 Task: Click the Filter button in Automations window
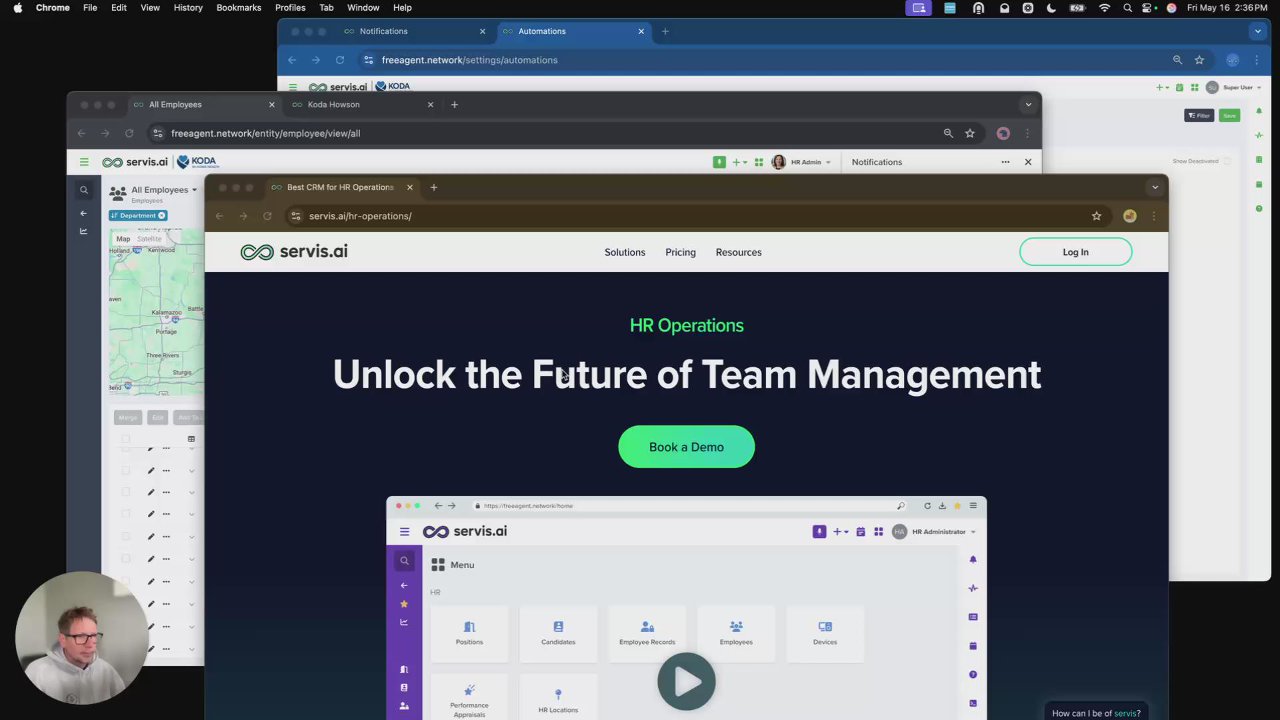click(x=1199, y=116)
